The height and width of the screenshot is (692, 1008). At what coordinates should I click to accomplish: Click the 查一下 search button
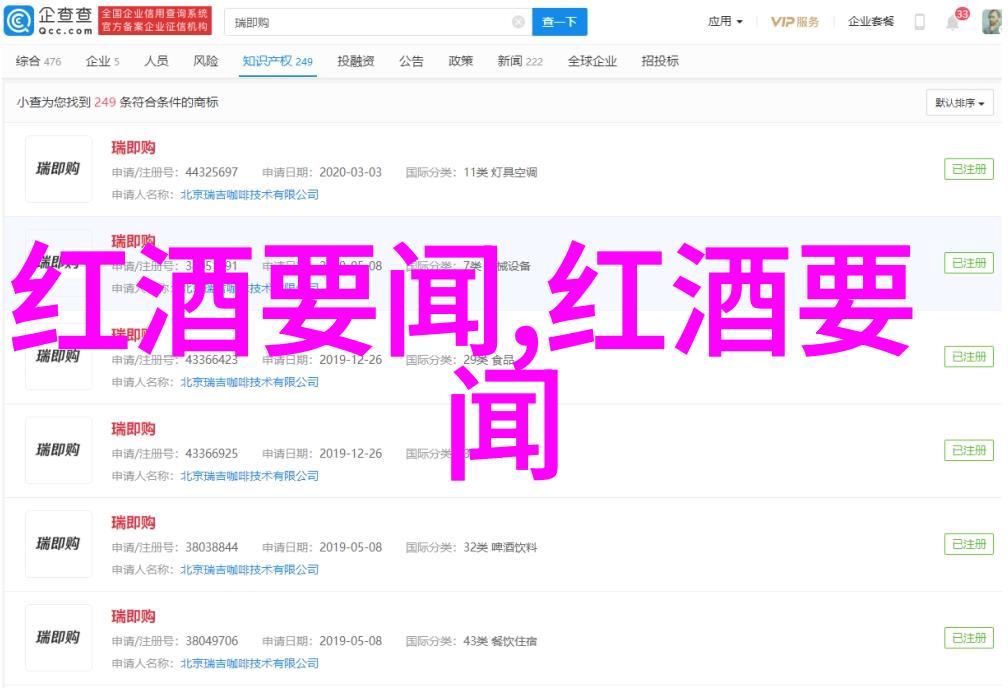coord(559,23)
